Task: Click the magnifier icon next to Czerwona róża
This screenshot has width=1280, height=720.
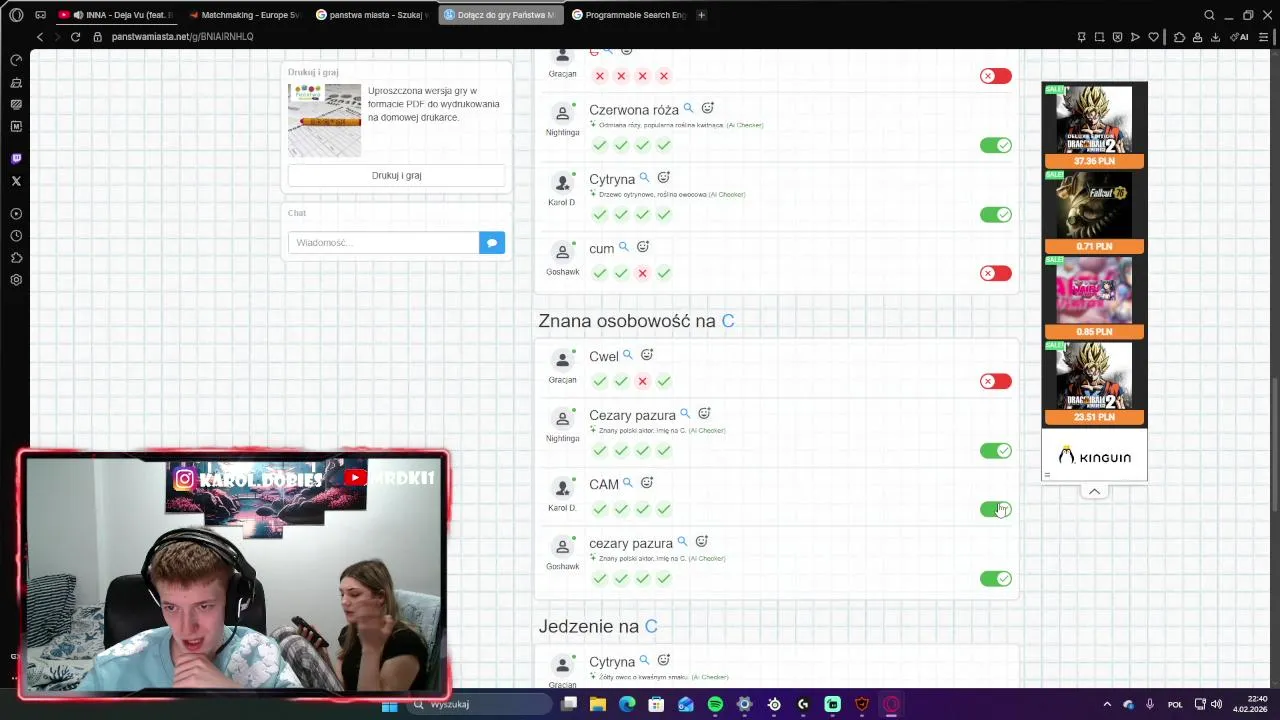Action: [x=688, y=108]
